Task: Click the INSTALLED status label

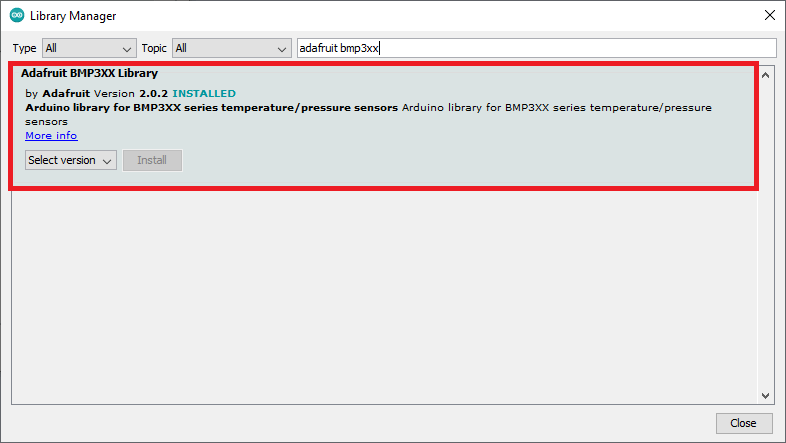Action: tap(204, 94)
